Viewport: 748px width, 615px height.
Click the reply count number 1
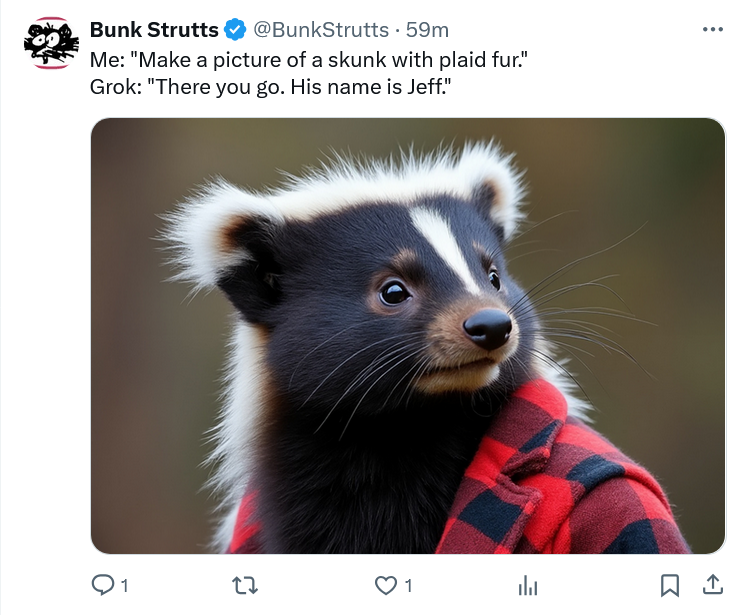point(125,585)
